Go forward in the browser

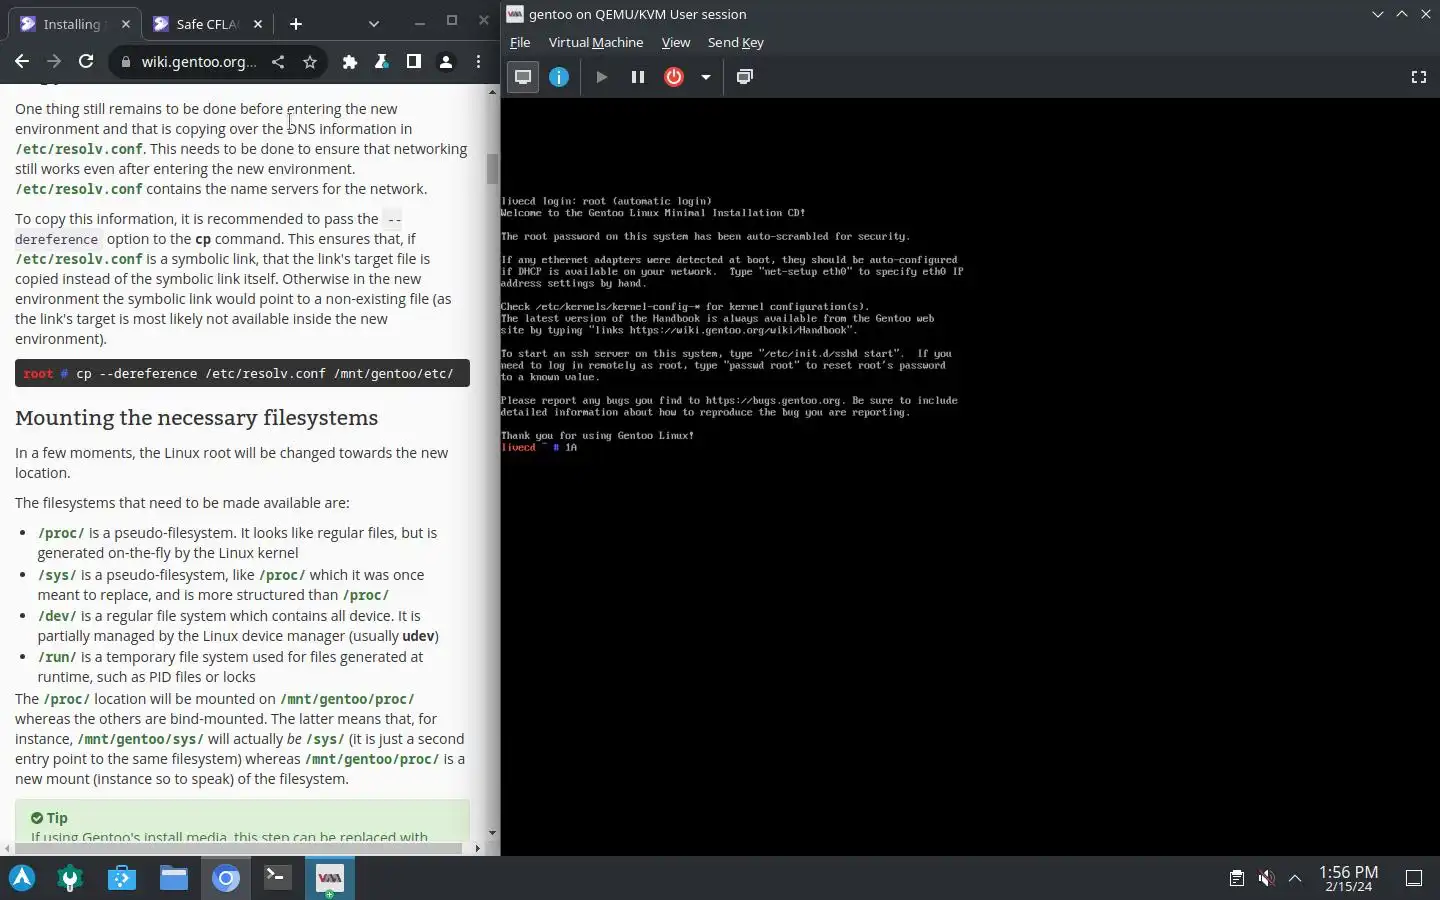coord(54,62)
